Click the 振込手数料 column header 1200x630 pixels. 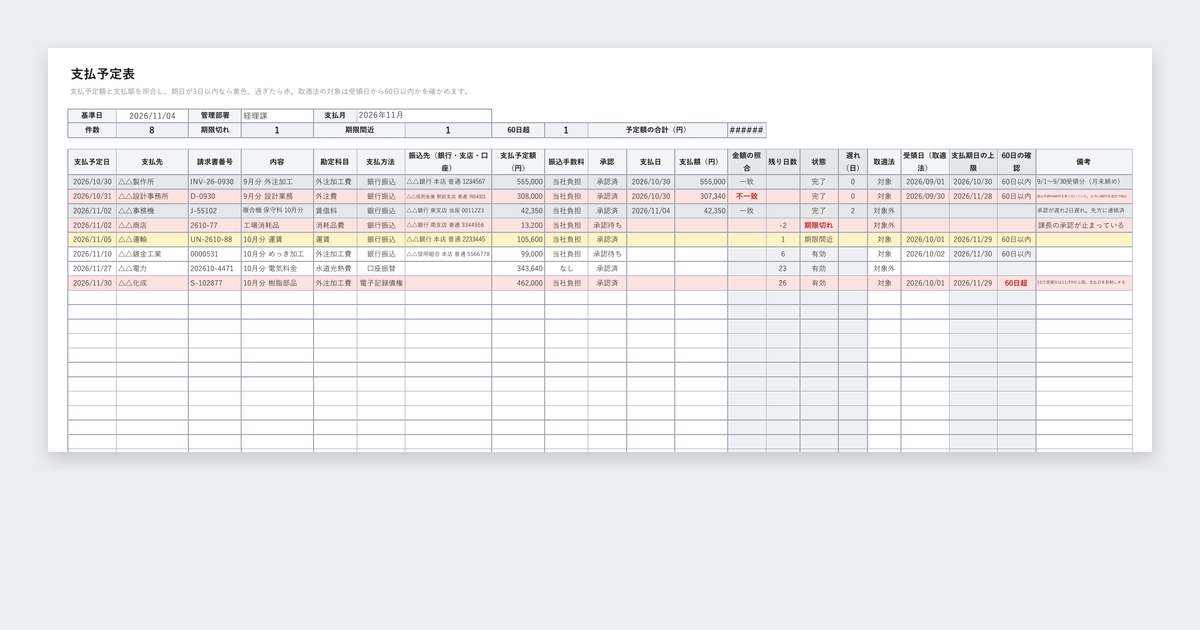click(566, 161)
